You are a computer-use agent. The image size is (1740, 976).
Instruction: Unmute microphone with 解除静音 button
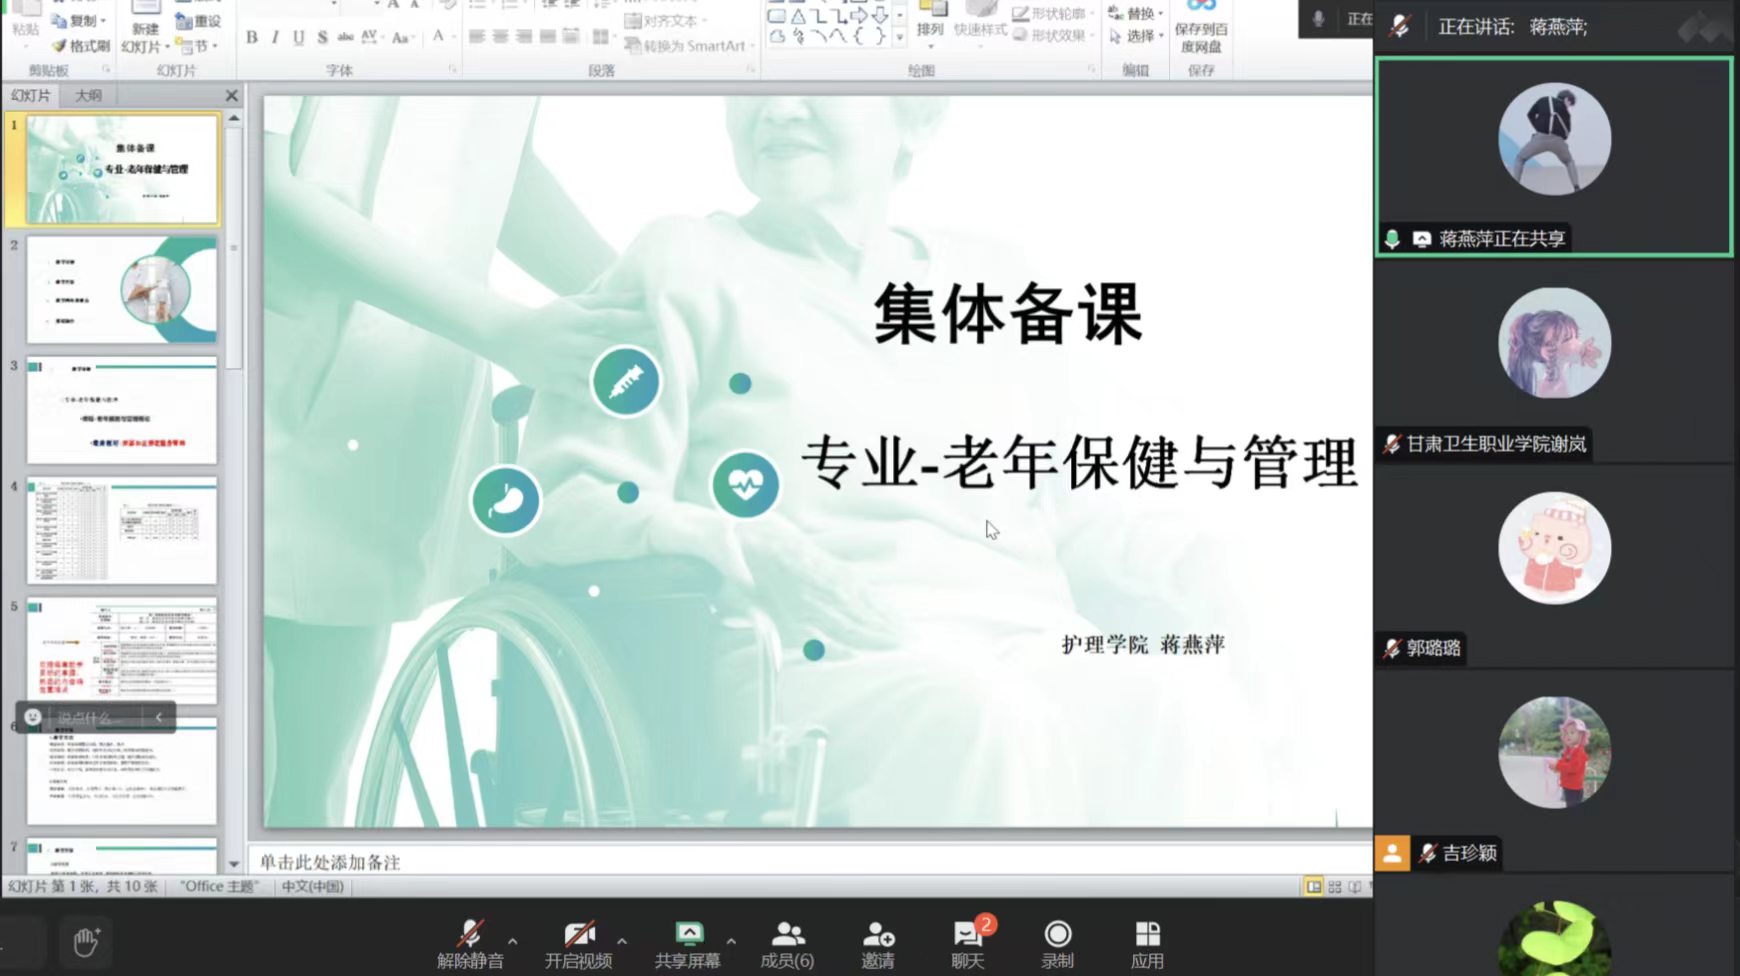tap(470, 943)
